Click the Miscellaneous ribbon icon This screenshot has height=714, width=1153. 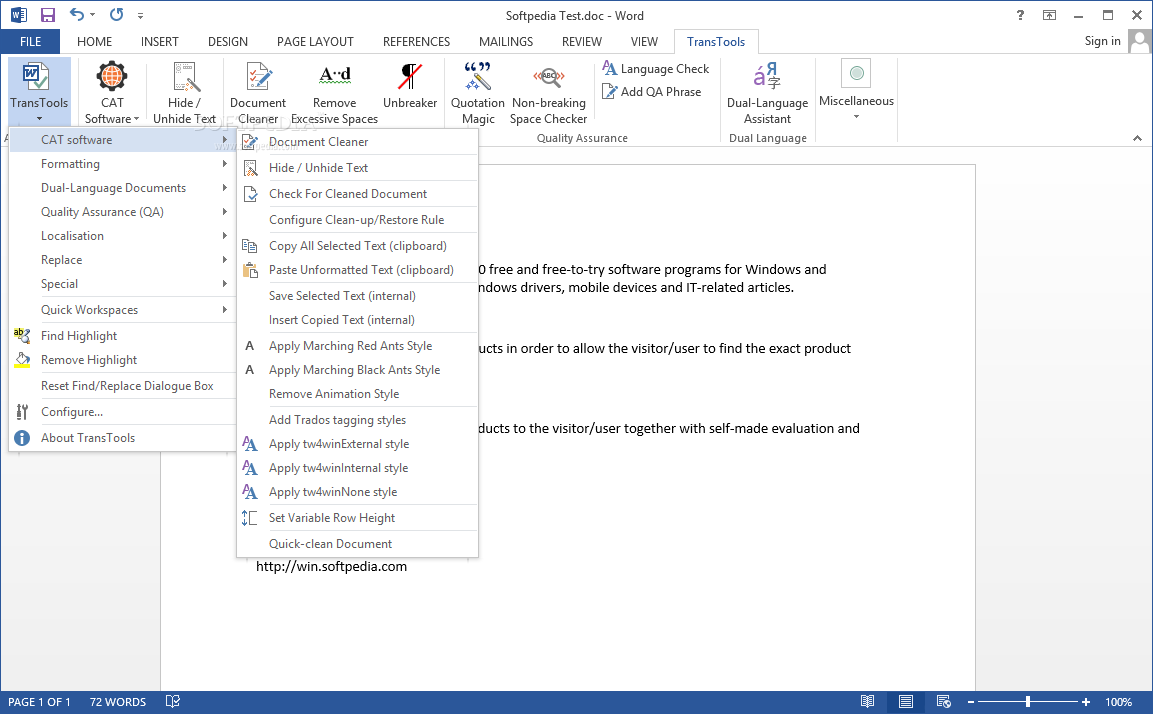point(856,74)
